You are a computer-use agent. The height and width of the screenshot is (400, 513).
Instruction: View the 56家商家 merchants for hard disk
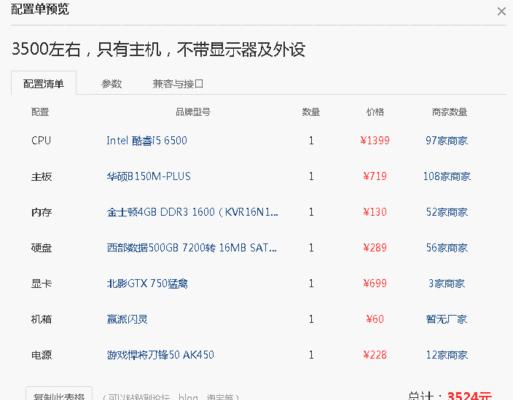coord(447,247)
